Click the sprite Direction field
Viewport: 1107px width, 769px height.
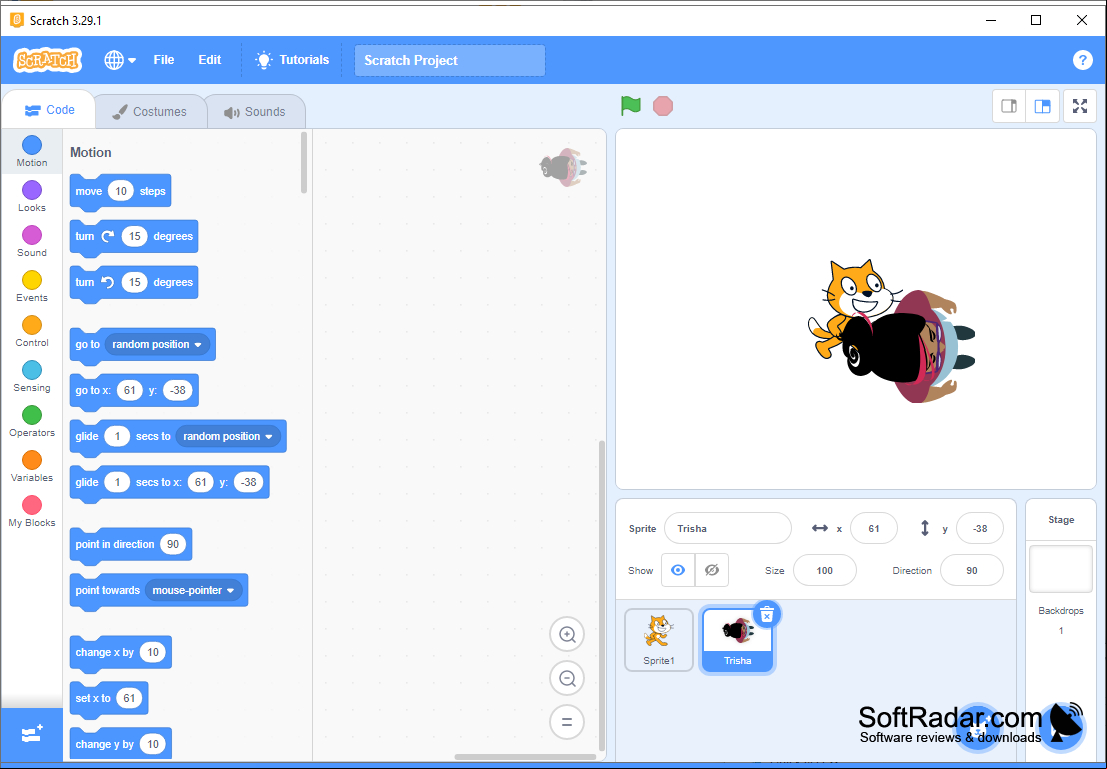pos(971,571)
